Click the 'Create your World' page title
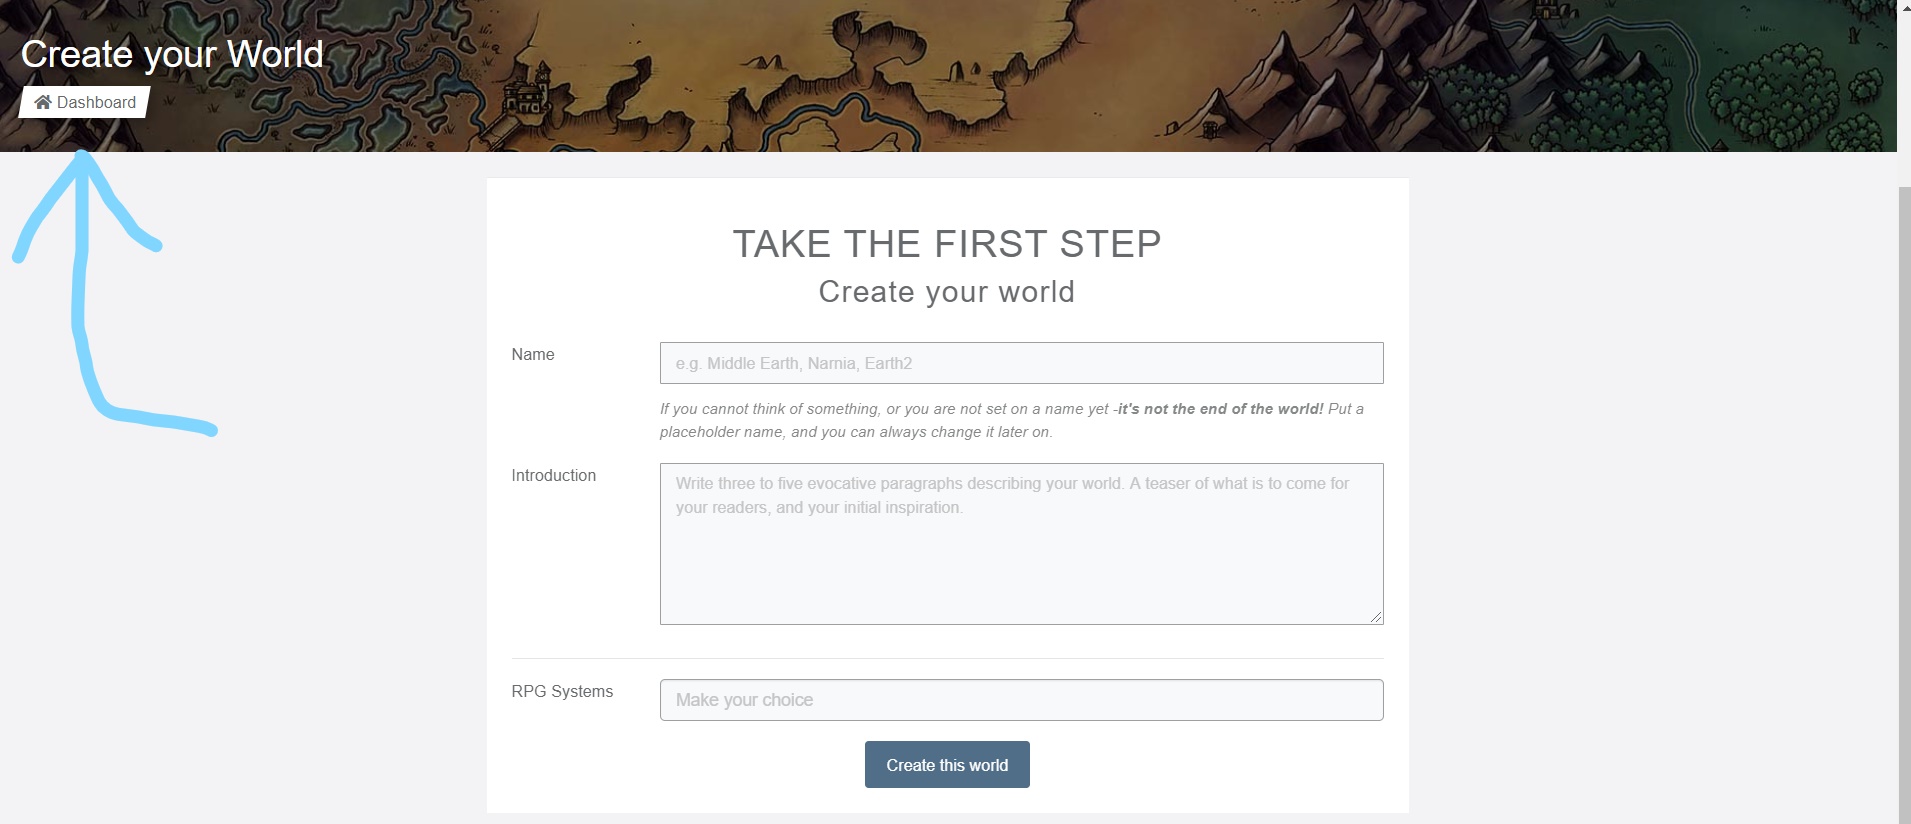 click(172, 54)
